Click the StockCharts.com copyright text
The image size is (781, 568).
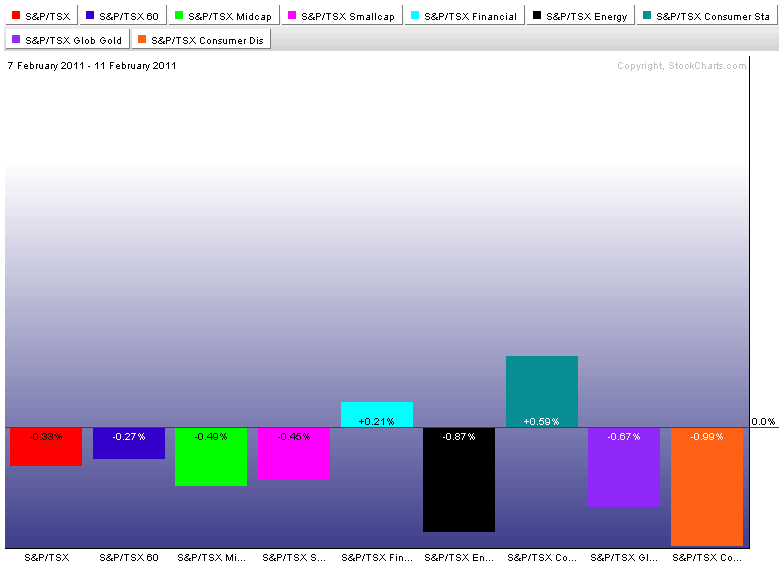pyautogui.click(x=681, y=66)
